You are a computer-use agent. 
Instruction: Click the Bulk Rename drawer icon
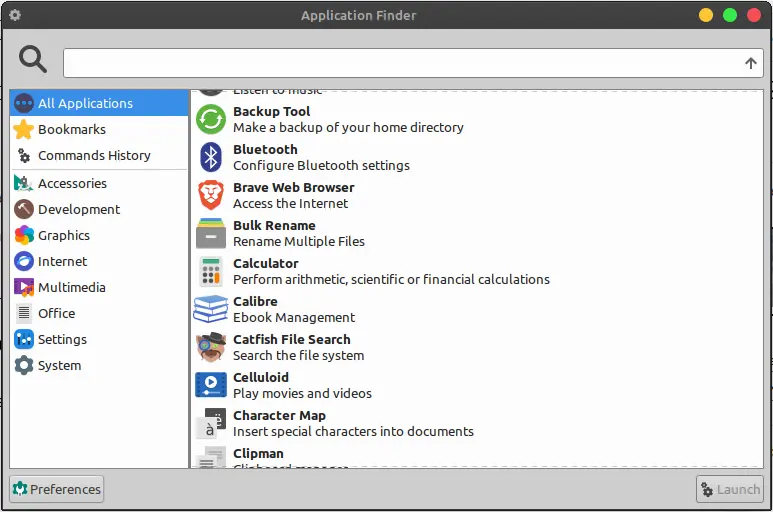pos(211,233)
